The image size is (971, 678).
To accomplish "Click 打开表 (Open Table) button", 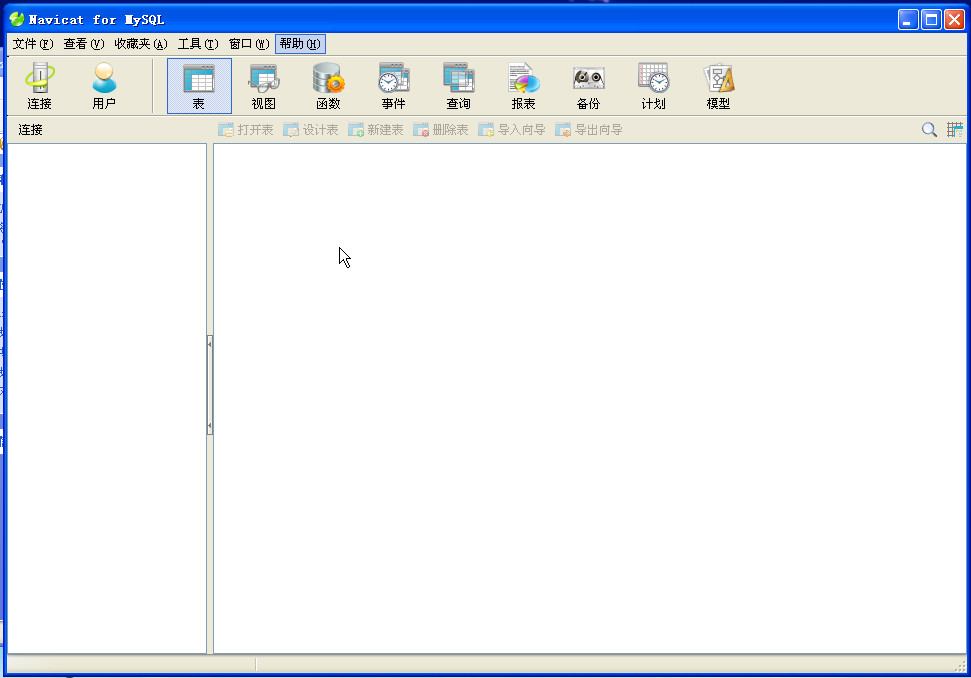I will [x=246, y=129].
